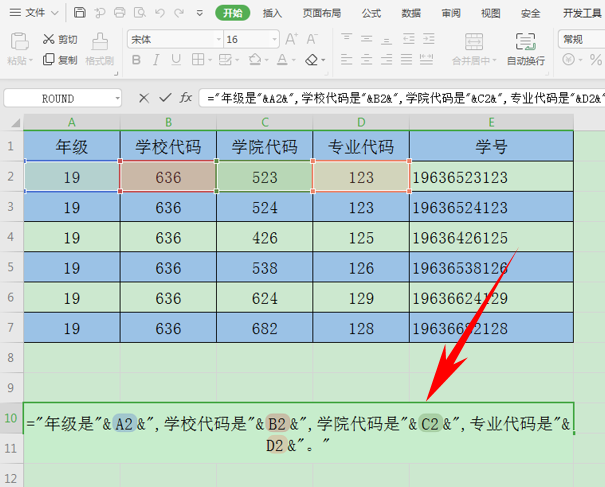
Task: Switch to Start (开始) tab
Action: [233, 13]
